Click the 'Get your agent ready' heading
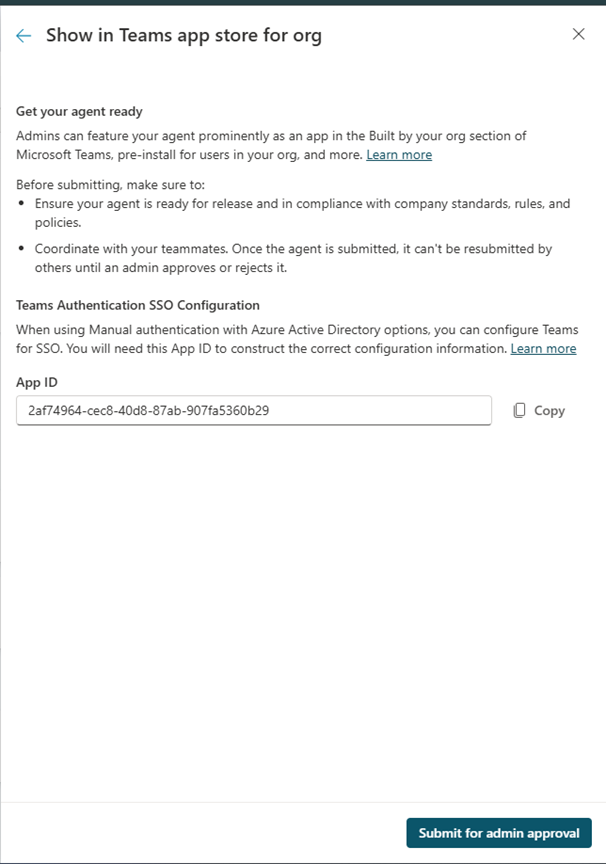This screenshot has height=864, width=606. point(80,111)
